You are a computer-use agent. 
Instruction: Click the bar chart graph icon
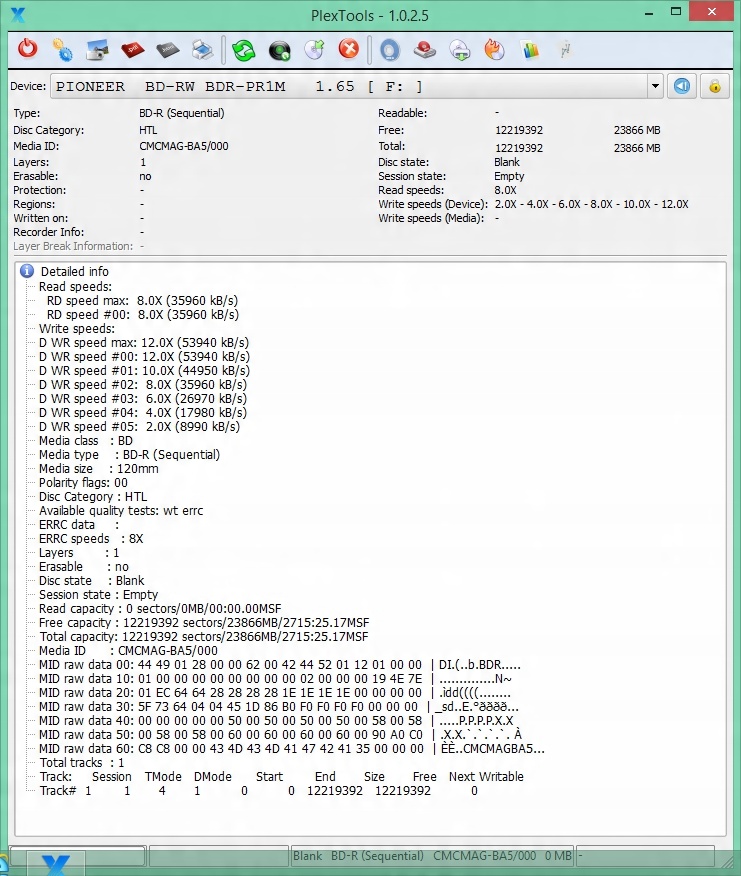(530, 49)
